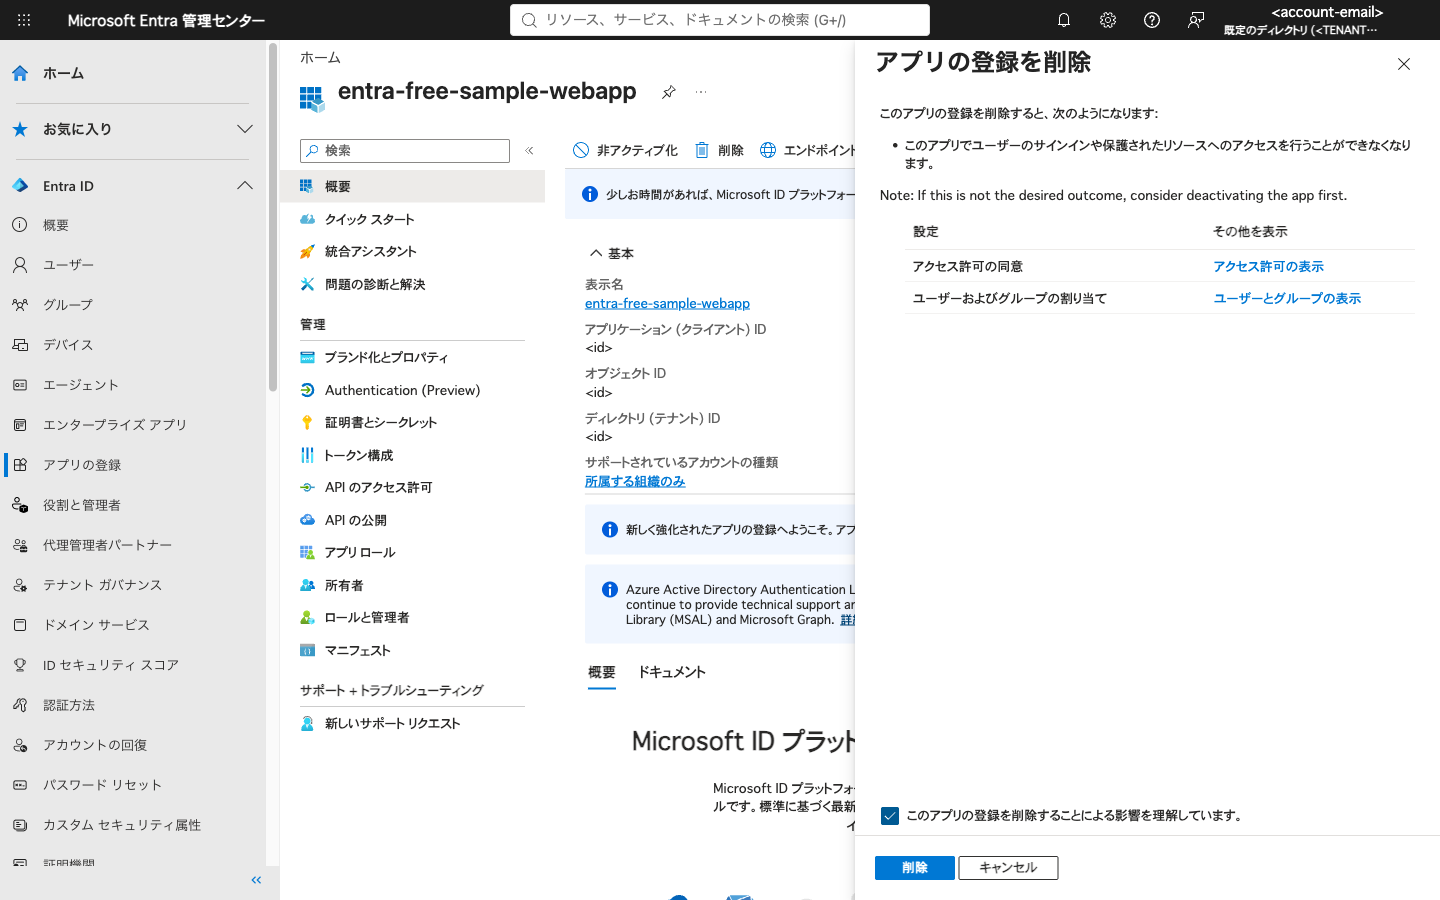This screenshot has height=900, width=1440.
Task: Click the 非アクティブ化 toolbar command
Action: pos(625,150)
